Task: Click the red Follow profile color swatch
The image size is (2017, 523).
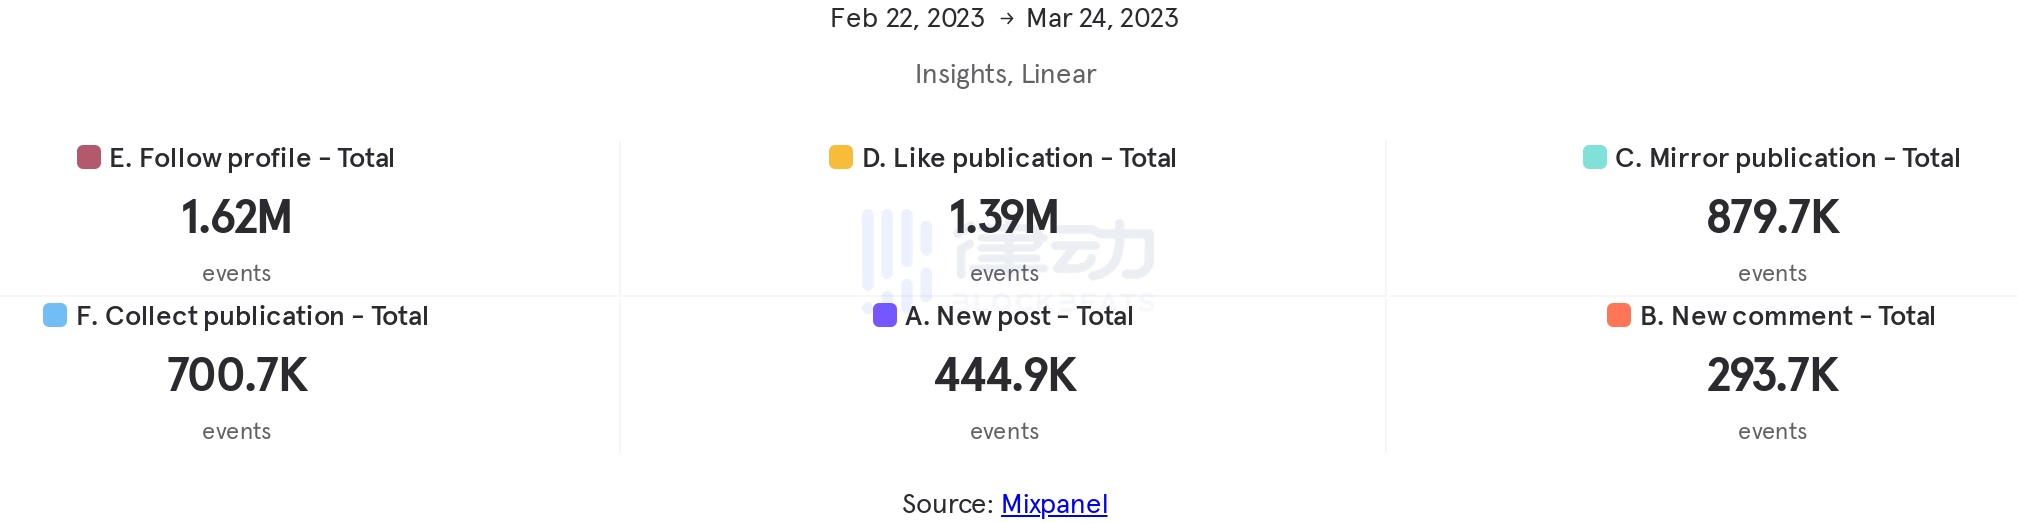Action: coord(89,157)
